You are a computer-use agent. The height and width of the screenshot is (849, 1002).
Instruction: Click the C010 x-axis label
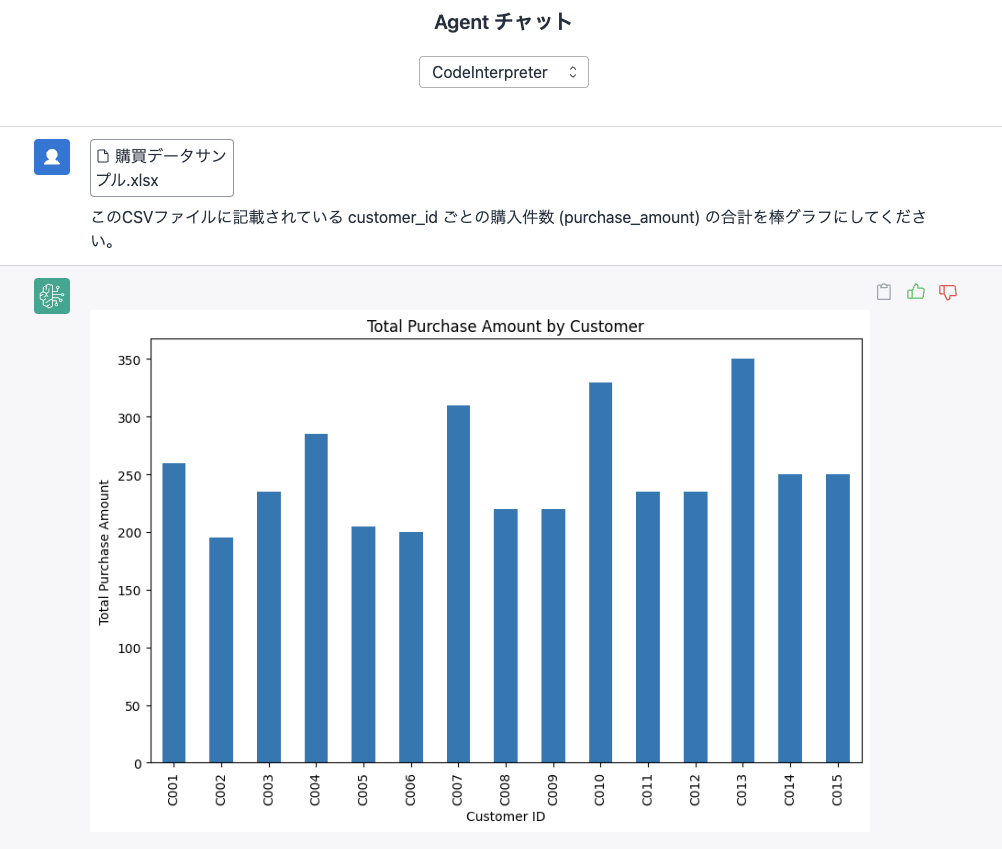(599, 790)
